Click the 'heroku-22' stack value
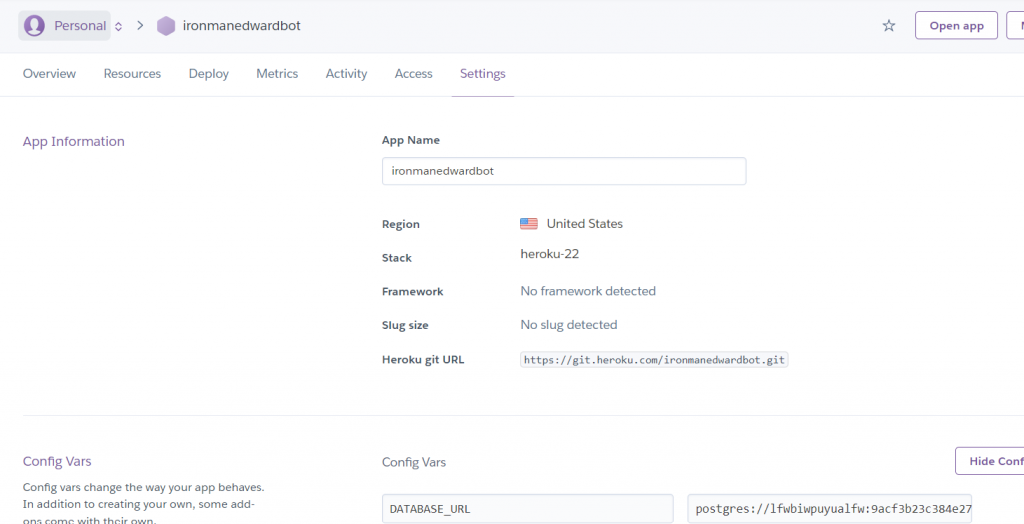 click(549, 254)
